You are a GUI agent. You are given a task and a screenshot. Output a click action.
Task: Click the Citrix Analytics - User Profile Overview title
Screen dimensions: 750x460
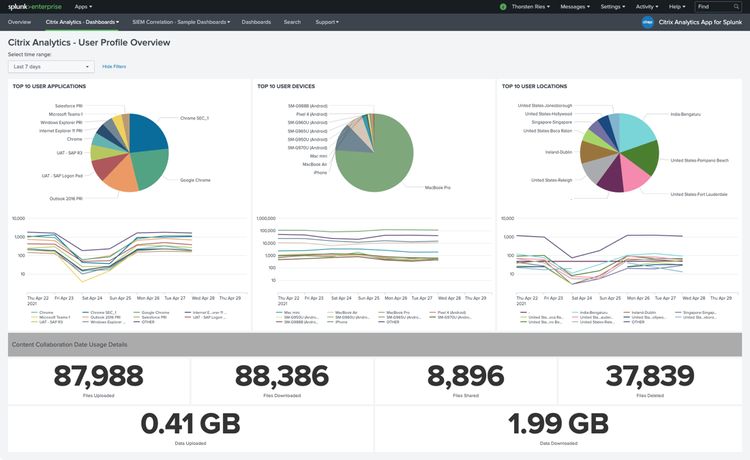89,43
